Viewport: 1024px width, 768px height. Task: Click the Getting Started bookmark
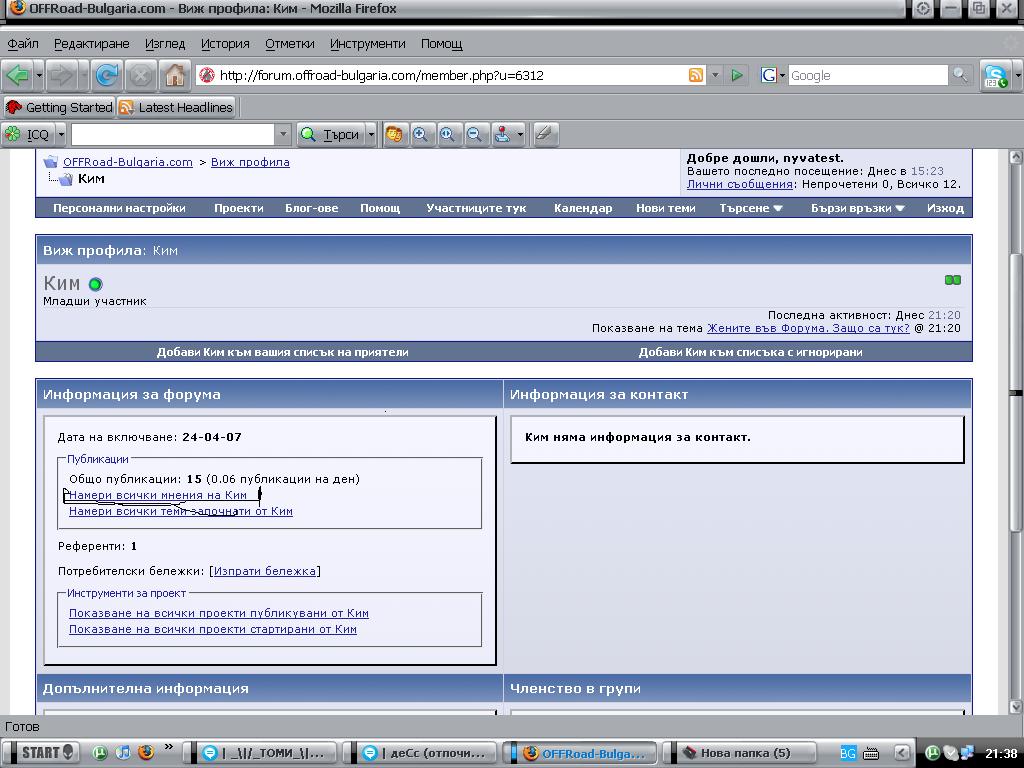click(59, 107)
